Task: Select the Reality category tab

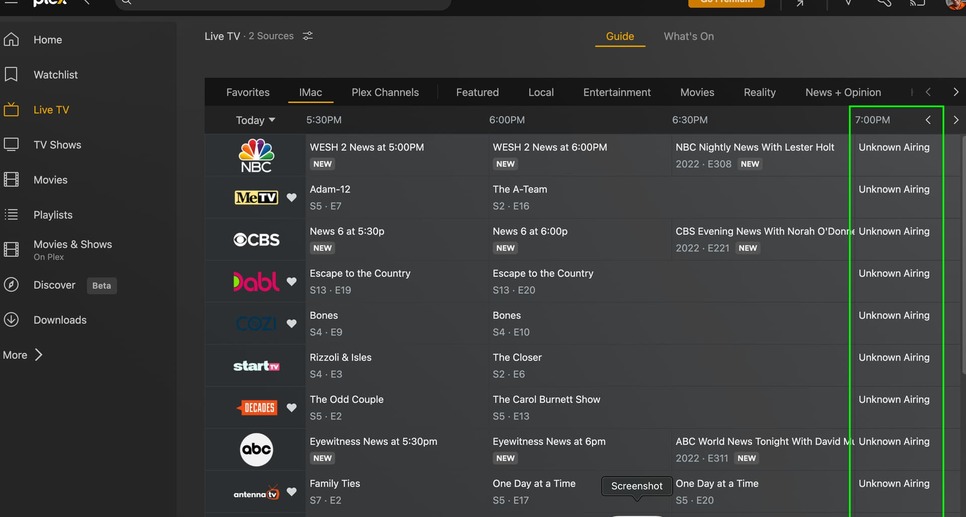Action: [x=760, y=92]
